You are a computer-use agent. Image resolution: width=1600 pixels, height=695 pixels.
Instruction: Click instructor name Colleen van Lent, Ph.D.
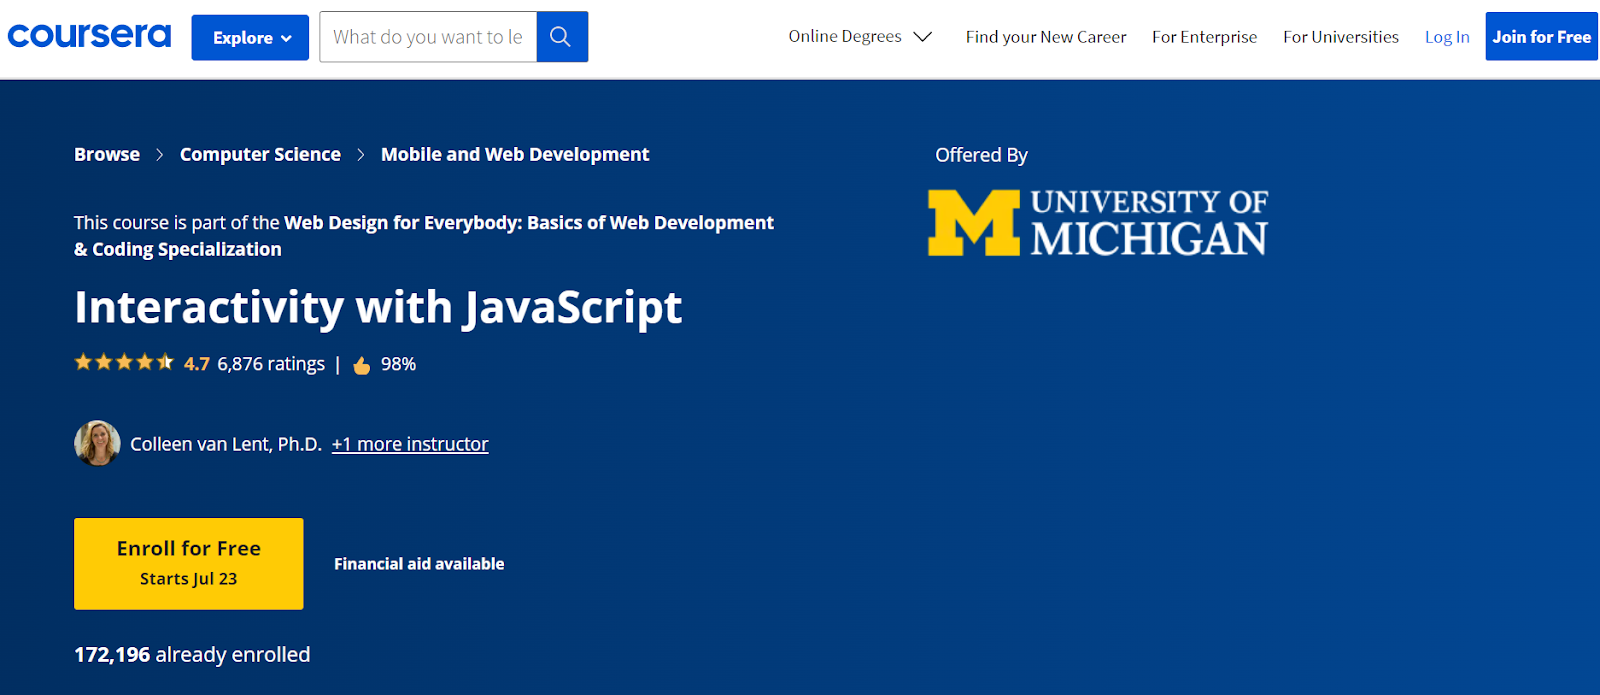pyautogui.click(x=226, y=444)
